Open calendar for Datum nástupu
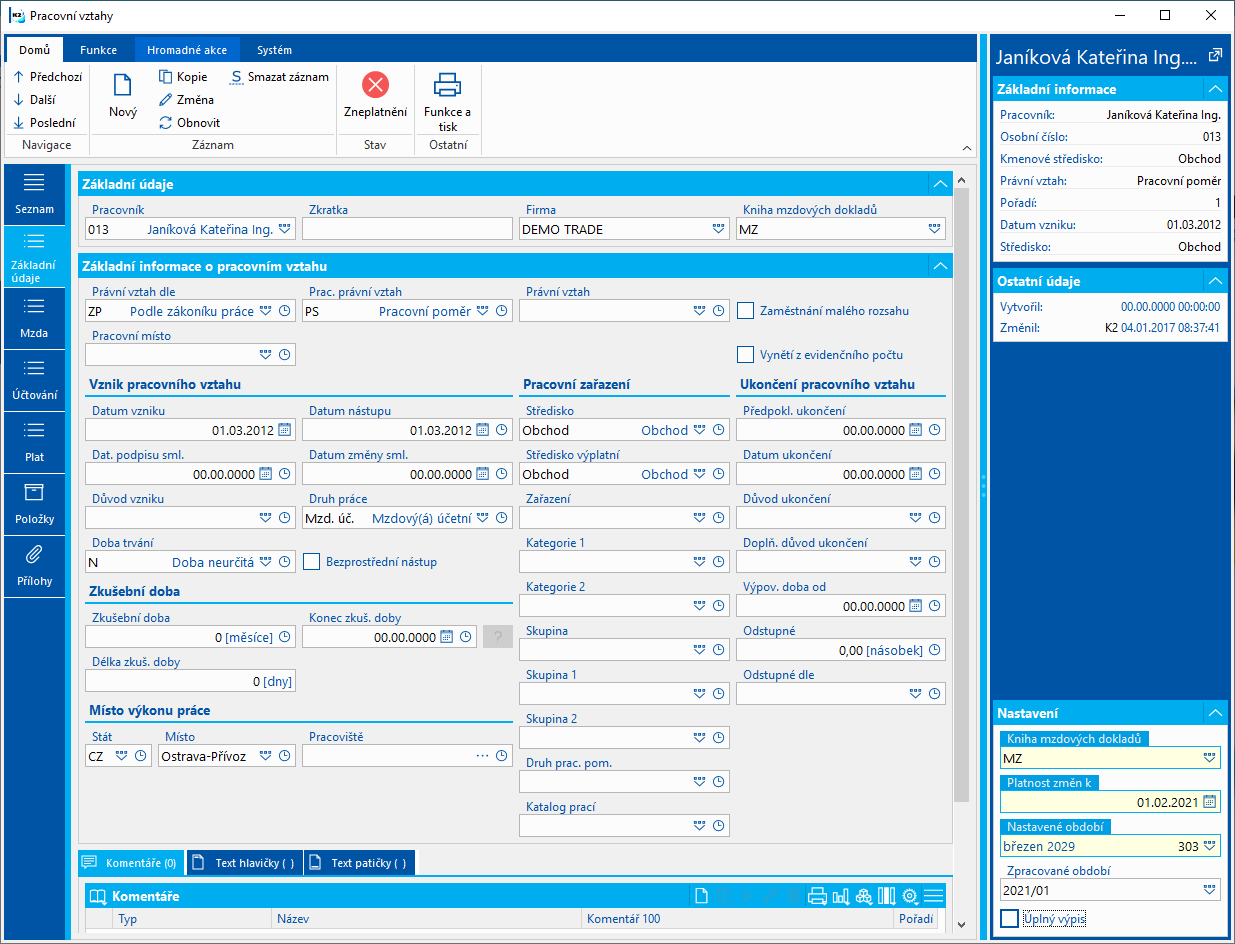This screenshot has height=944, width=1235. click(x=483, y=430)
